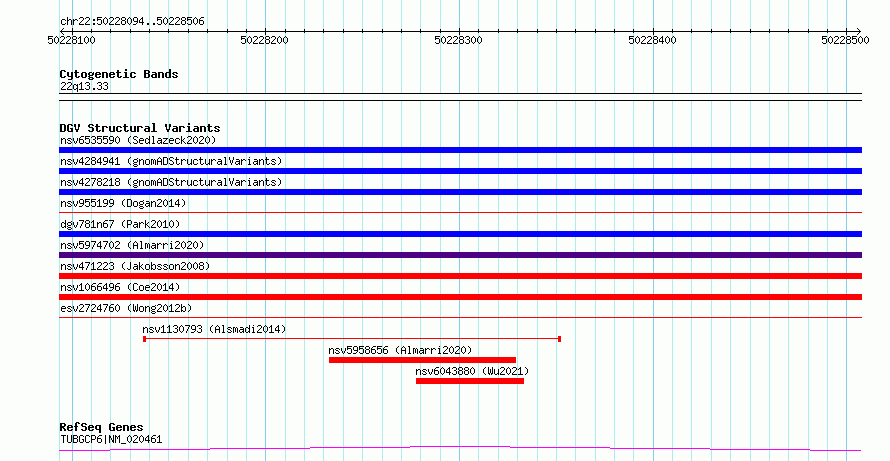This screenshot has width=890, height=461.
Task: Select the RefSeq Genes track title
Action: tap(101, 428)
